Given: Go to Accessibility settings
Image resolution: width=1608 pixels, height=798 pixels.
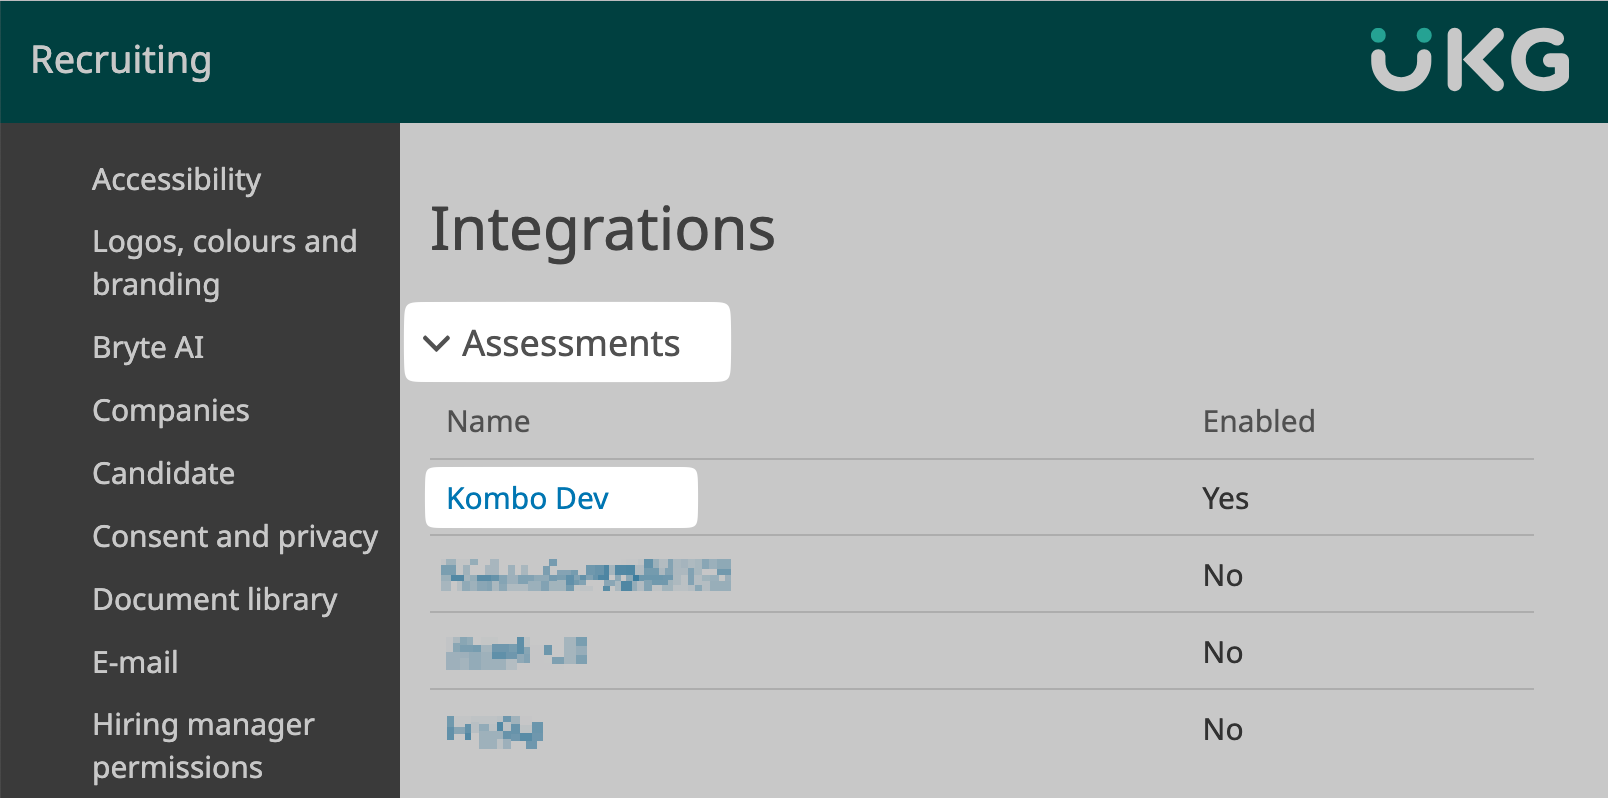Looking at the screenshot, I should pyautogui.click(x=176, y=179).
